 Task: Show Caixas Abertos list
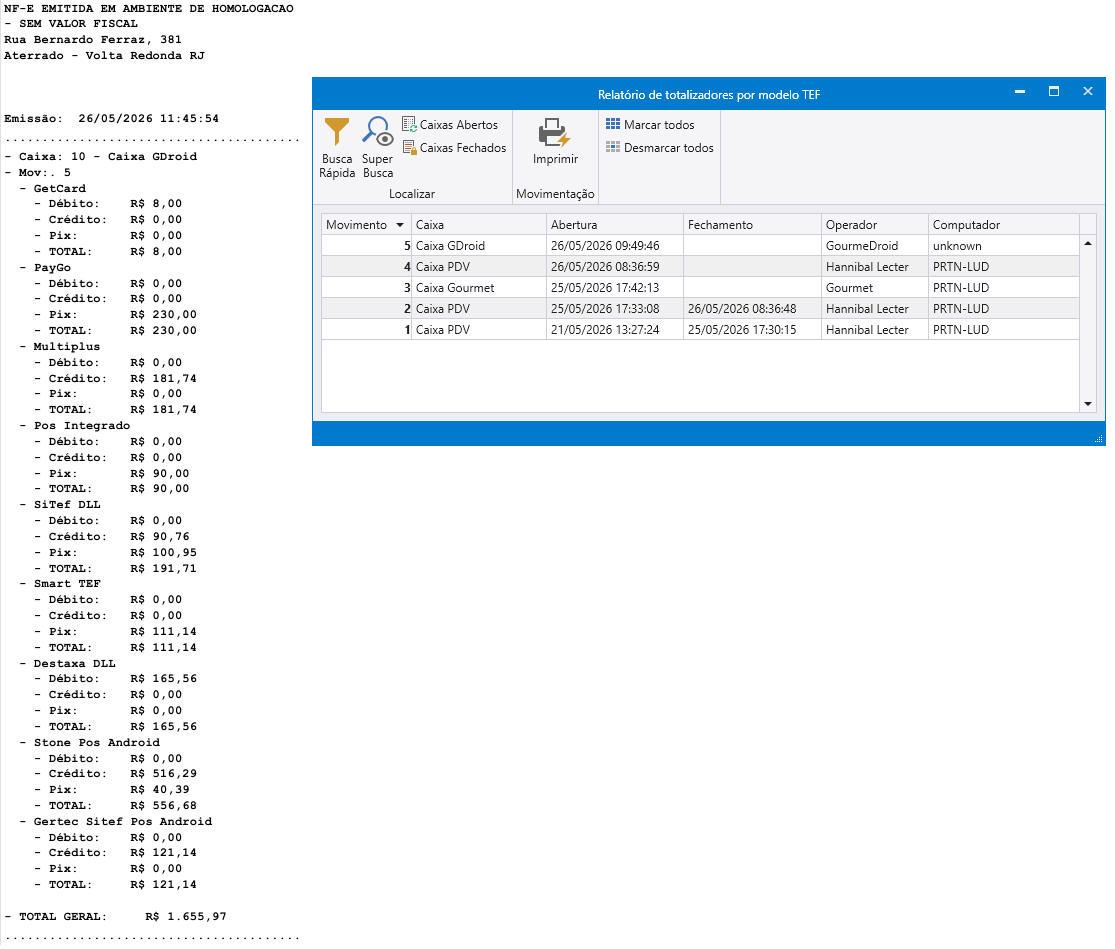450,124
